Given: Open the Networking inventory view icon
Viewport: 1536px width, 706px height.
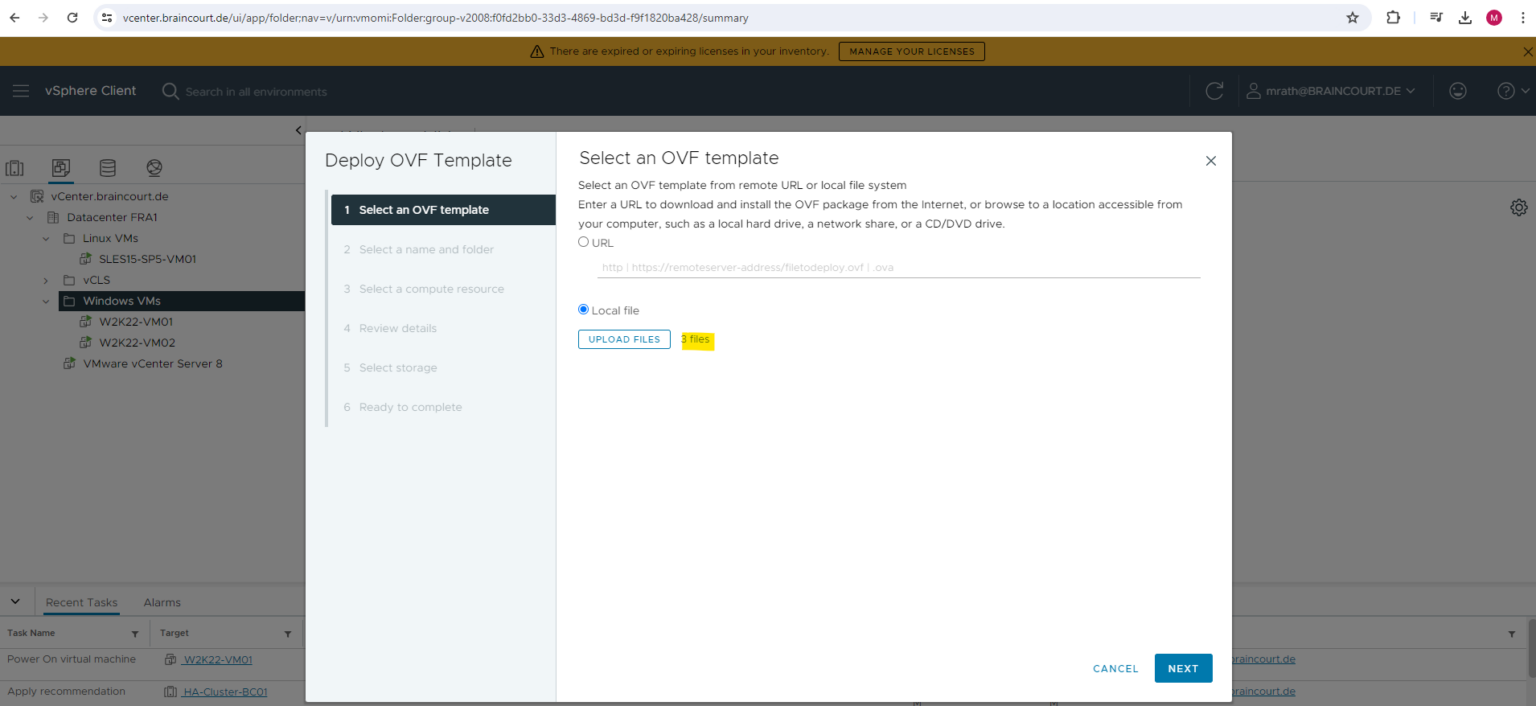Looking at the screenshot, I should [153, 168].
